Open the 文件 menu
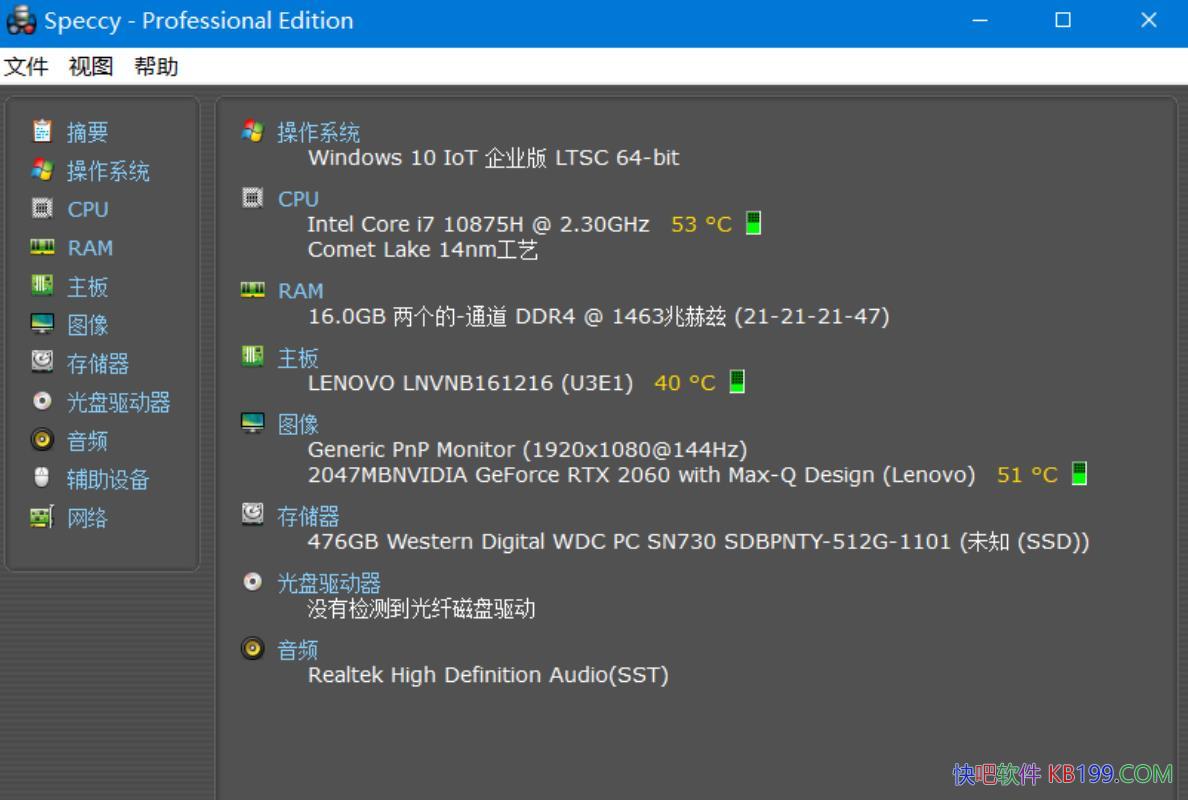The image size is (1188, 800). pos(28,66)
